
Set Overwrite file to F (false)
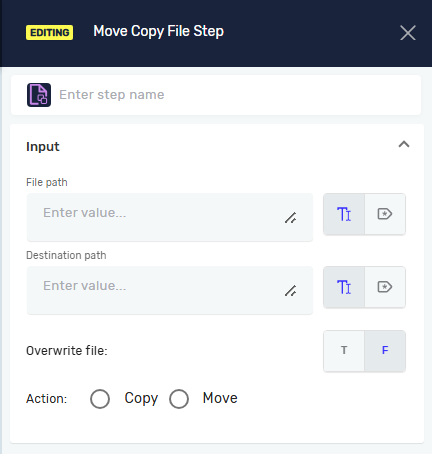click(x=385, y=351)
